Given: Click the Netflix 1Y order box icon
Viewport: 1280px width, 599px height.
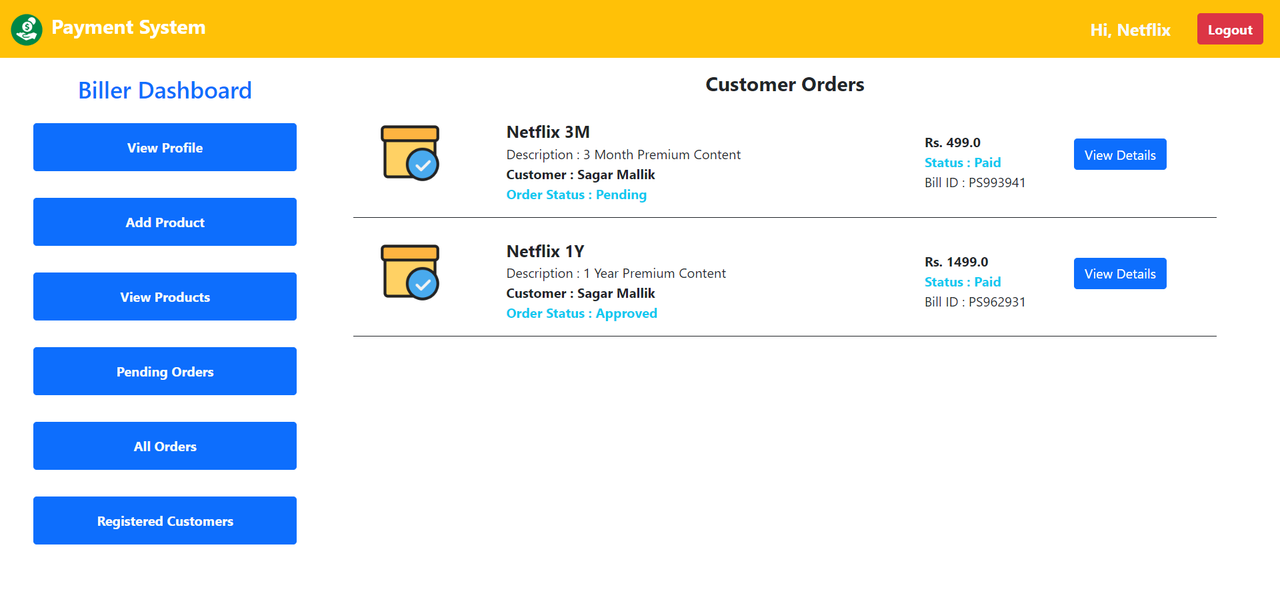Looking at the screenshot, I should pyautogui.click(x=410, y=272).
